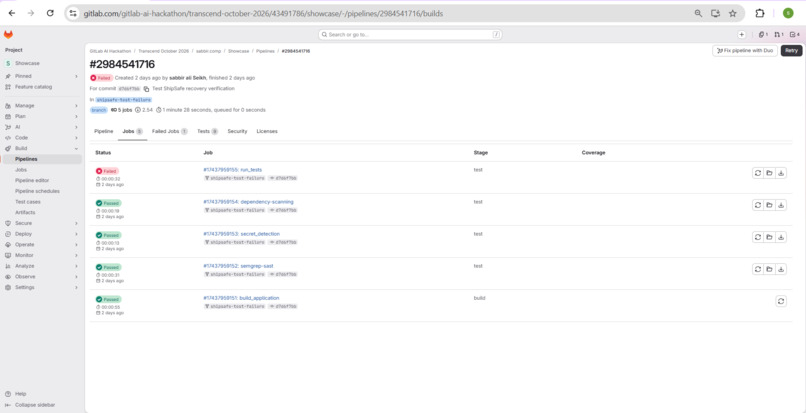Open shipsafe-test-failure branch link in header
This screenshot has width=806, height=413.
(123, 100)
